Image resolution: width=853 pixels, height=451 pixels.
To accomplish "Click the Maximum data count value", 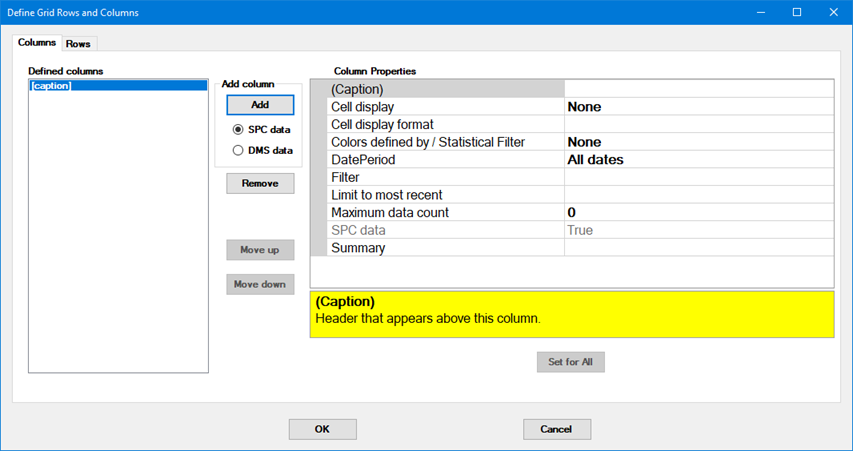I will (697, 212).
